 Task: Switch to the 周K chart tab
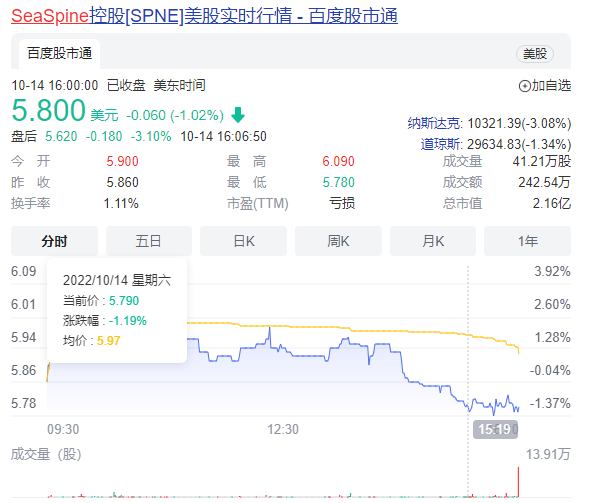[x=338, y=241]
